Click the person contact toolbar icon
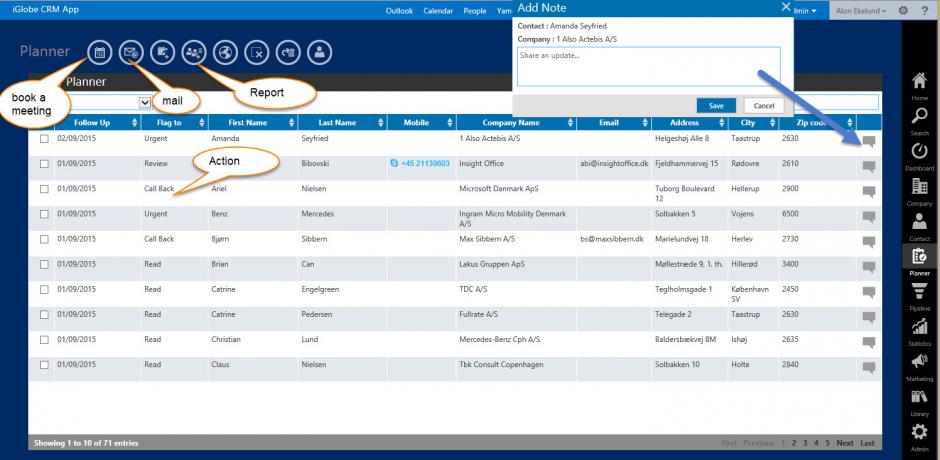The image size is (940, 460). coord(320,53)
